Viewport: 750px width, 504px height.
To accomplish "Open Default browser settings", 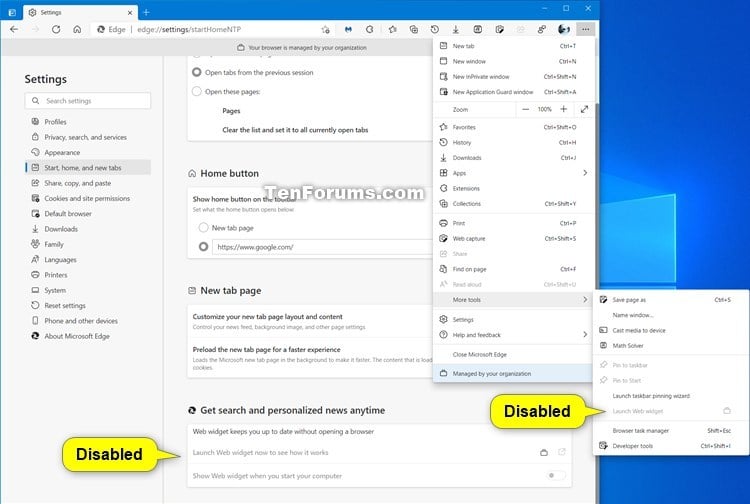I will (x=88, y=214).
